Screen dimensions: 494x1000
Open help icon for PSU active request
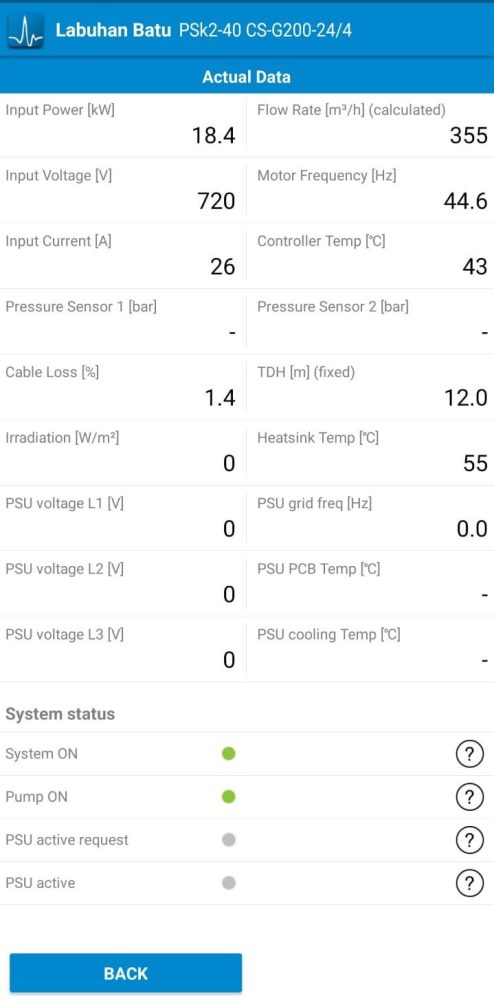click(x=469, y=840)
